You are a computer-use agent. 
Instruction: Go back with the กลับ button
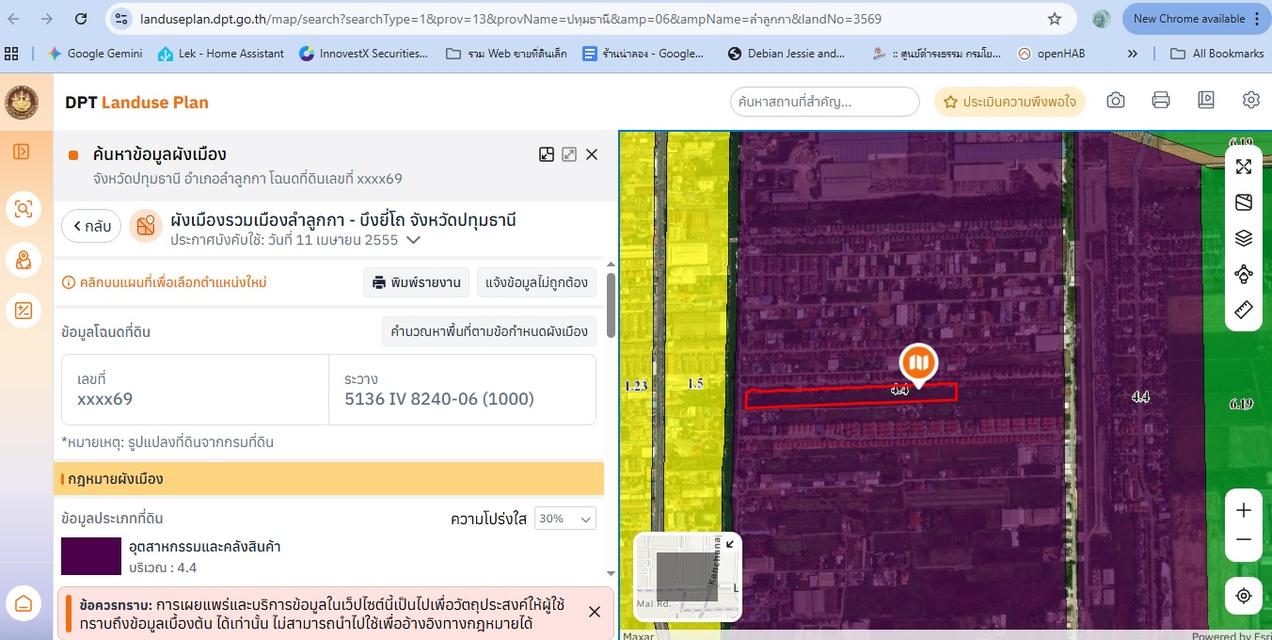coord(91,226)
